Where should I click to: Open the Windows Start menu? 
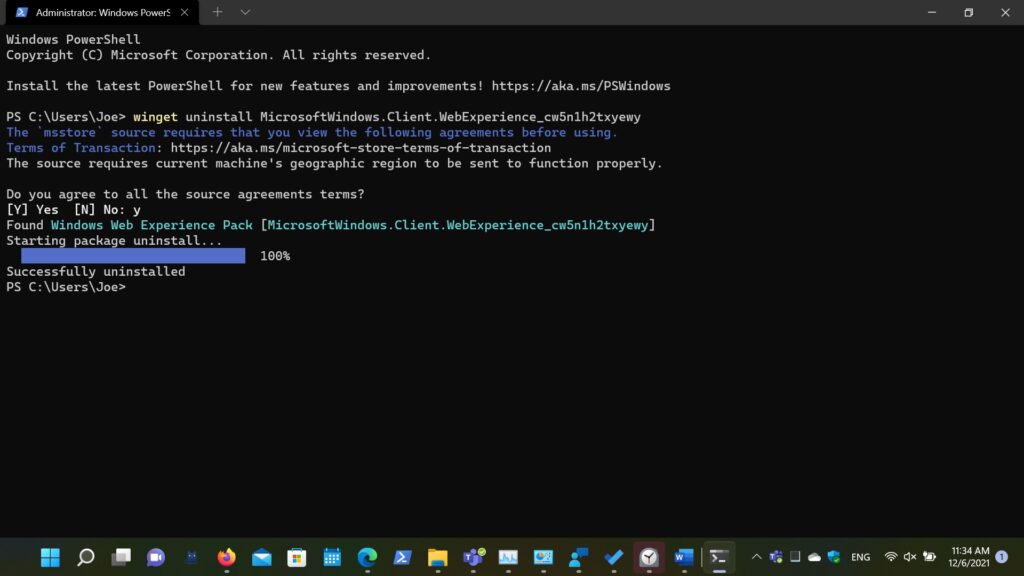point(50,557)
